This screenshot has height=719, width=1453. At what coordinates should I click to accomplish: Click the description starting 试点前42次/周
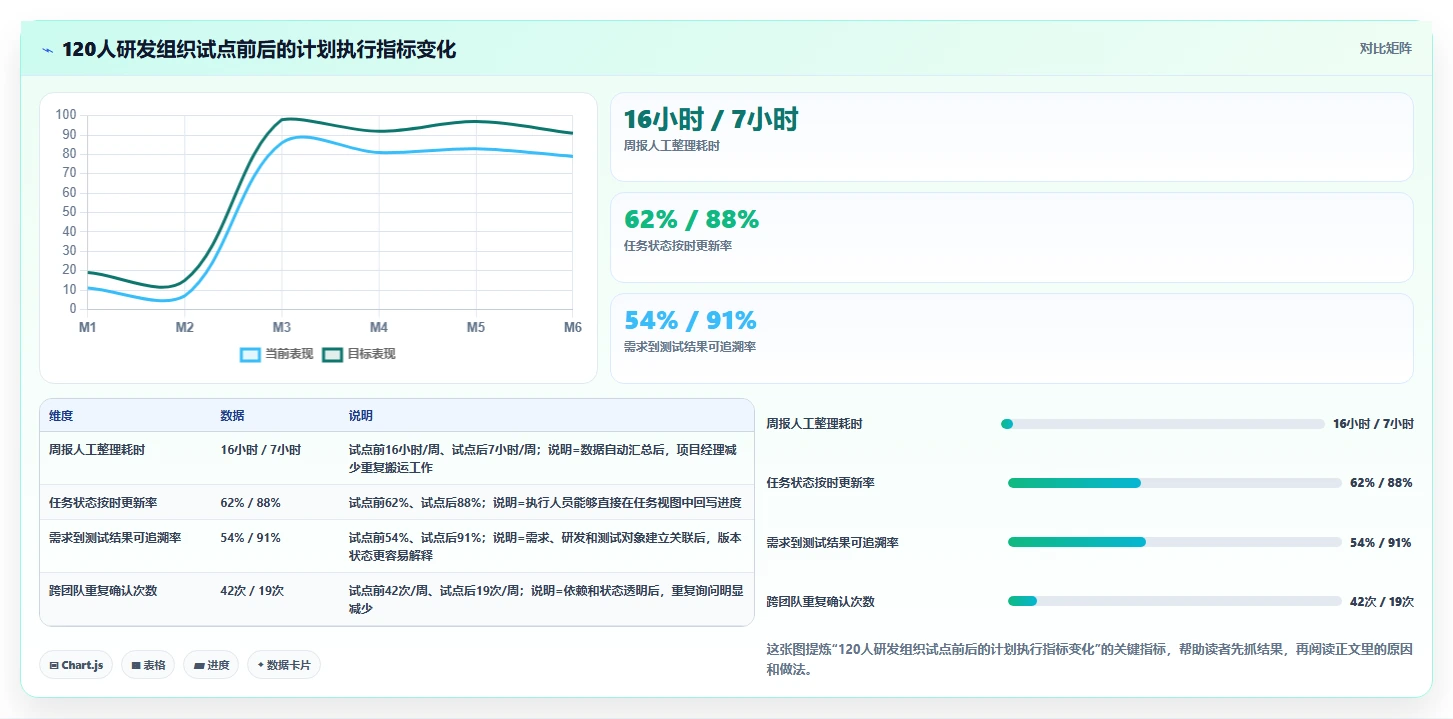click(545, 600)
